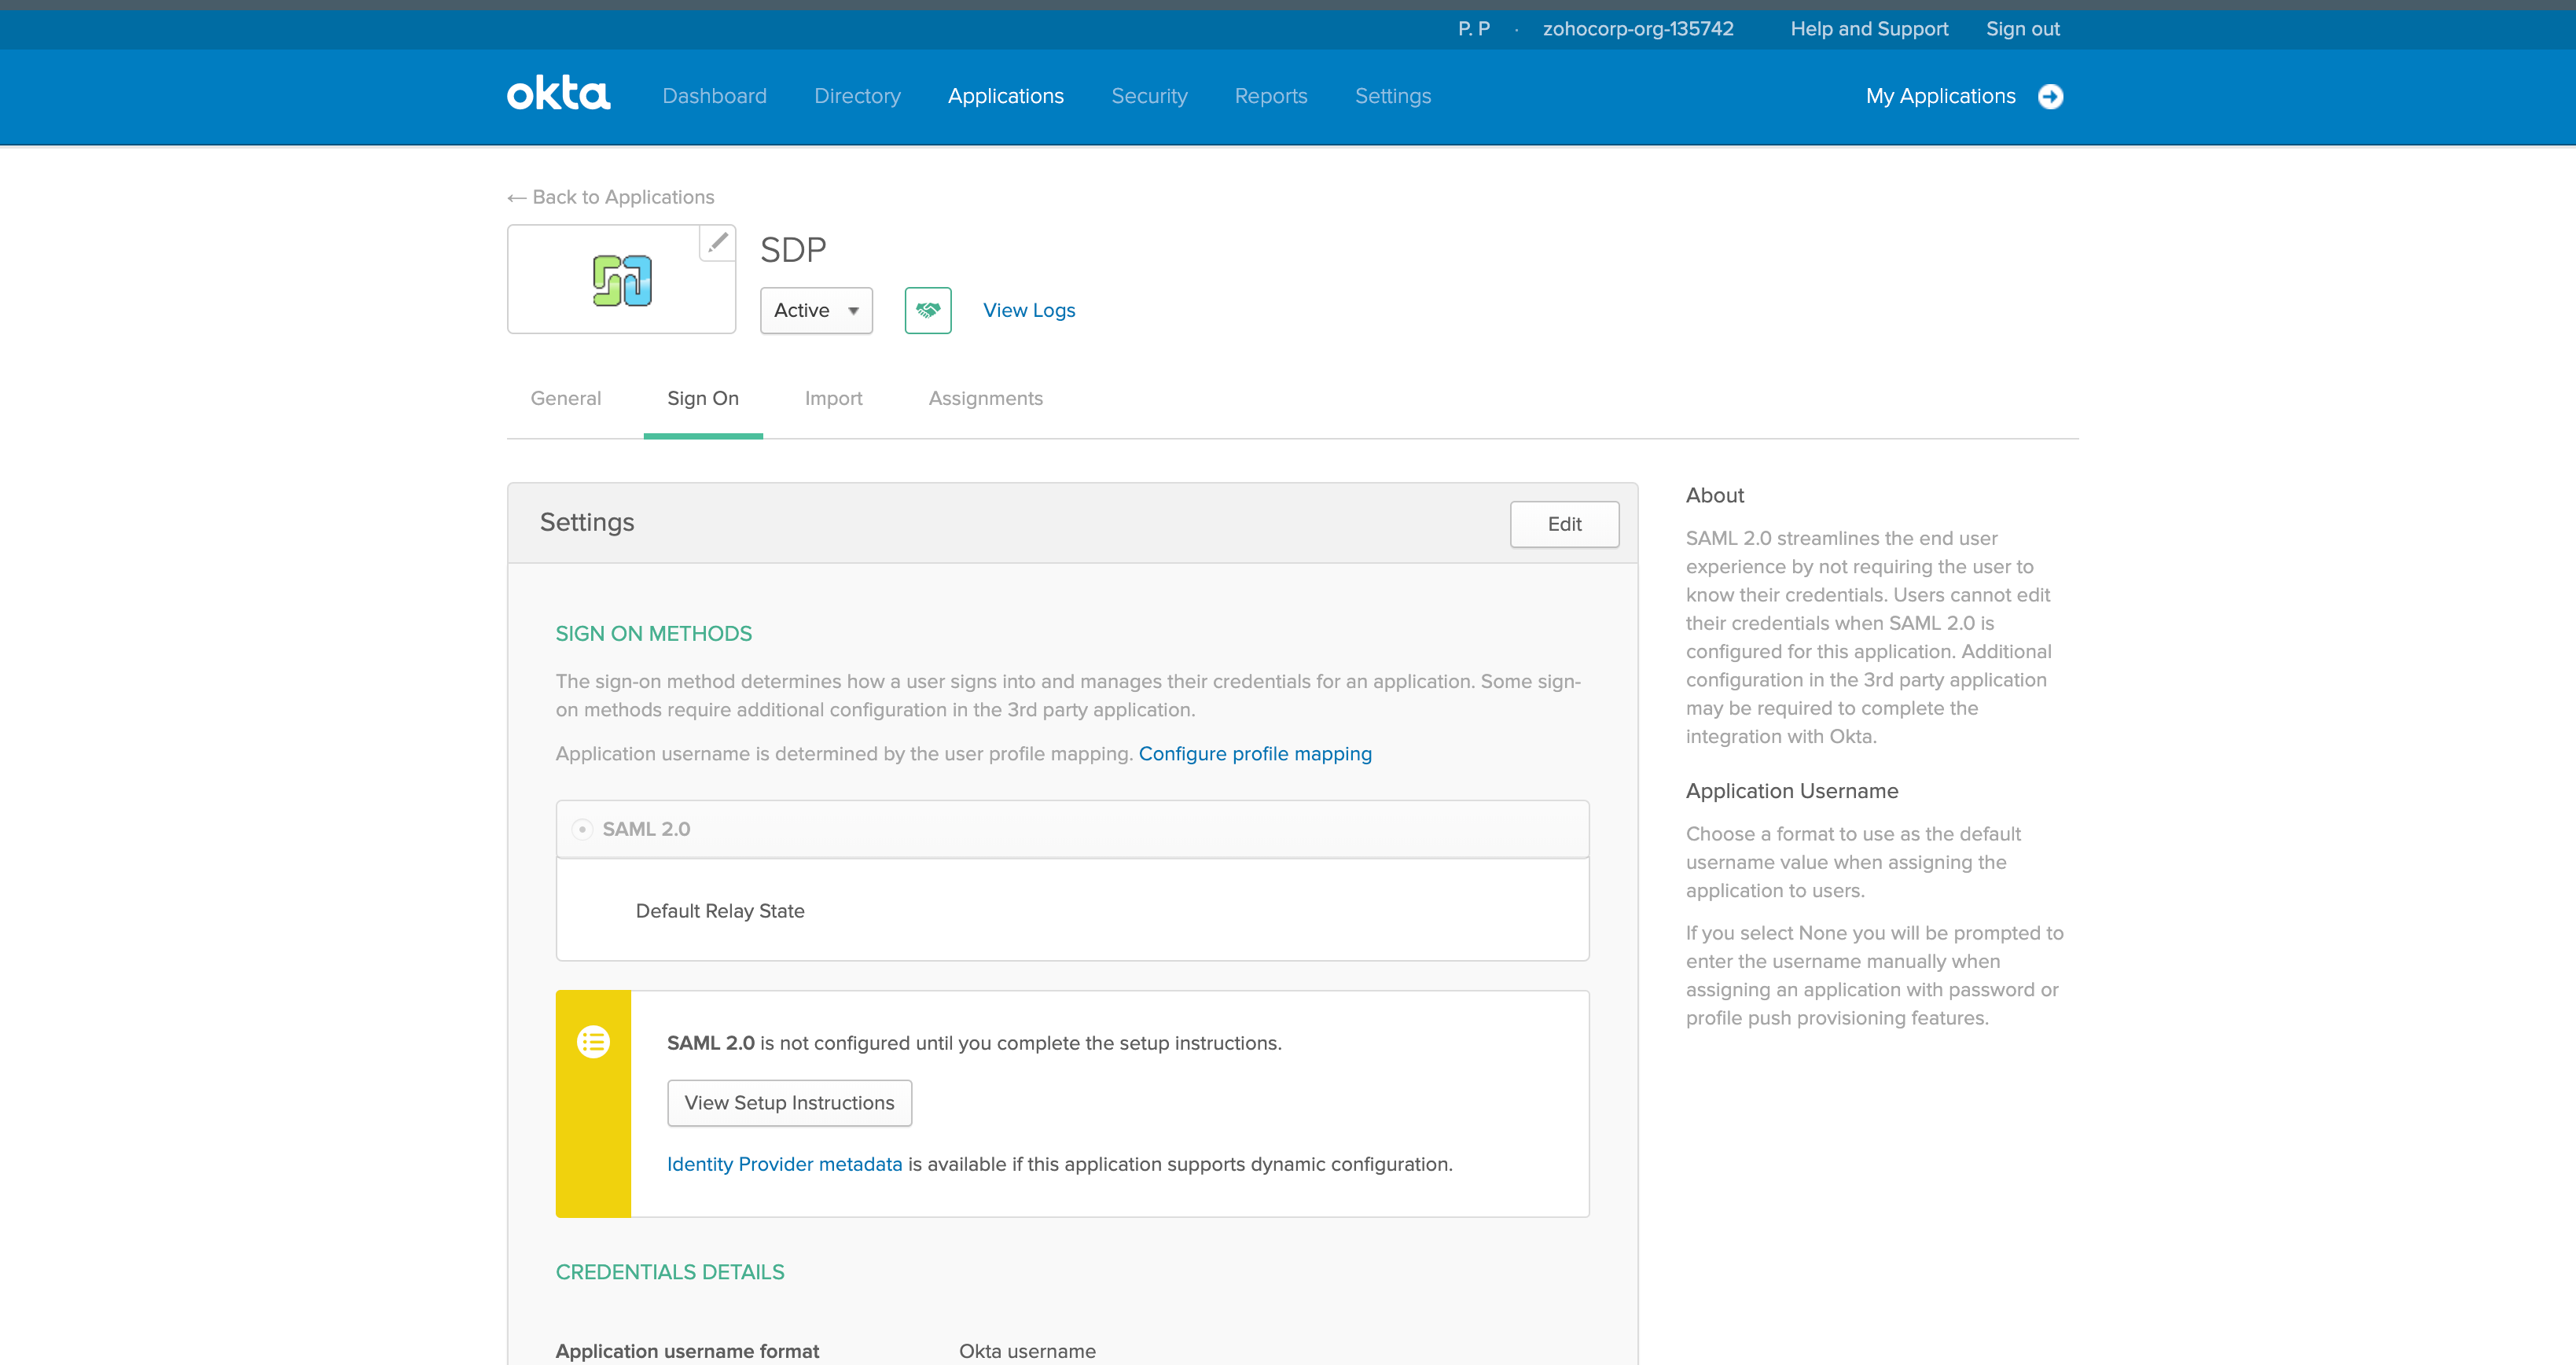Switch to the Assignments tab
The image size is (2576, 1365).
(x=985, y=398)
